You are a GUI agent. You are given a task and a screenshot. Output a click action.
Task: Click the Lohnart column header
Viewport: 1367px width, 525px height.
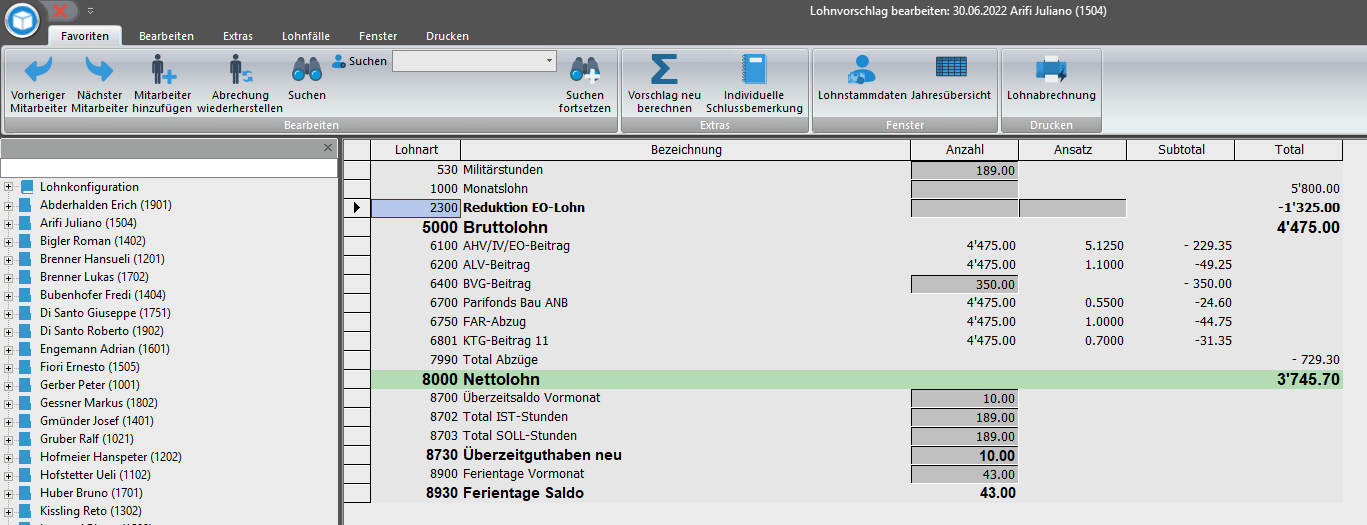(x=416, y=150)
